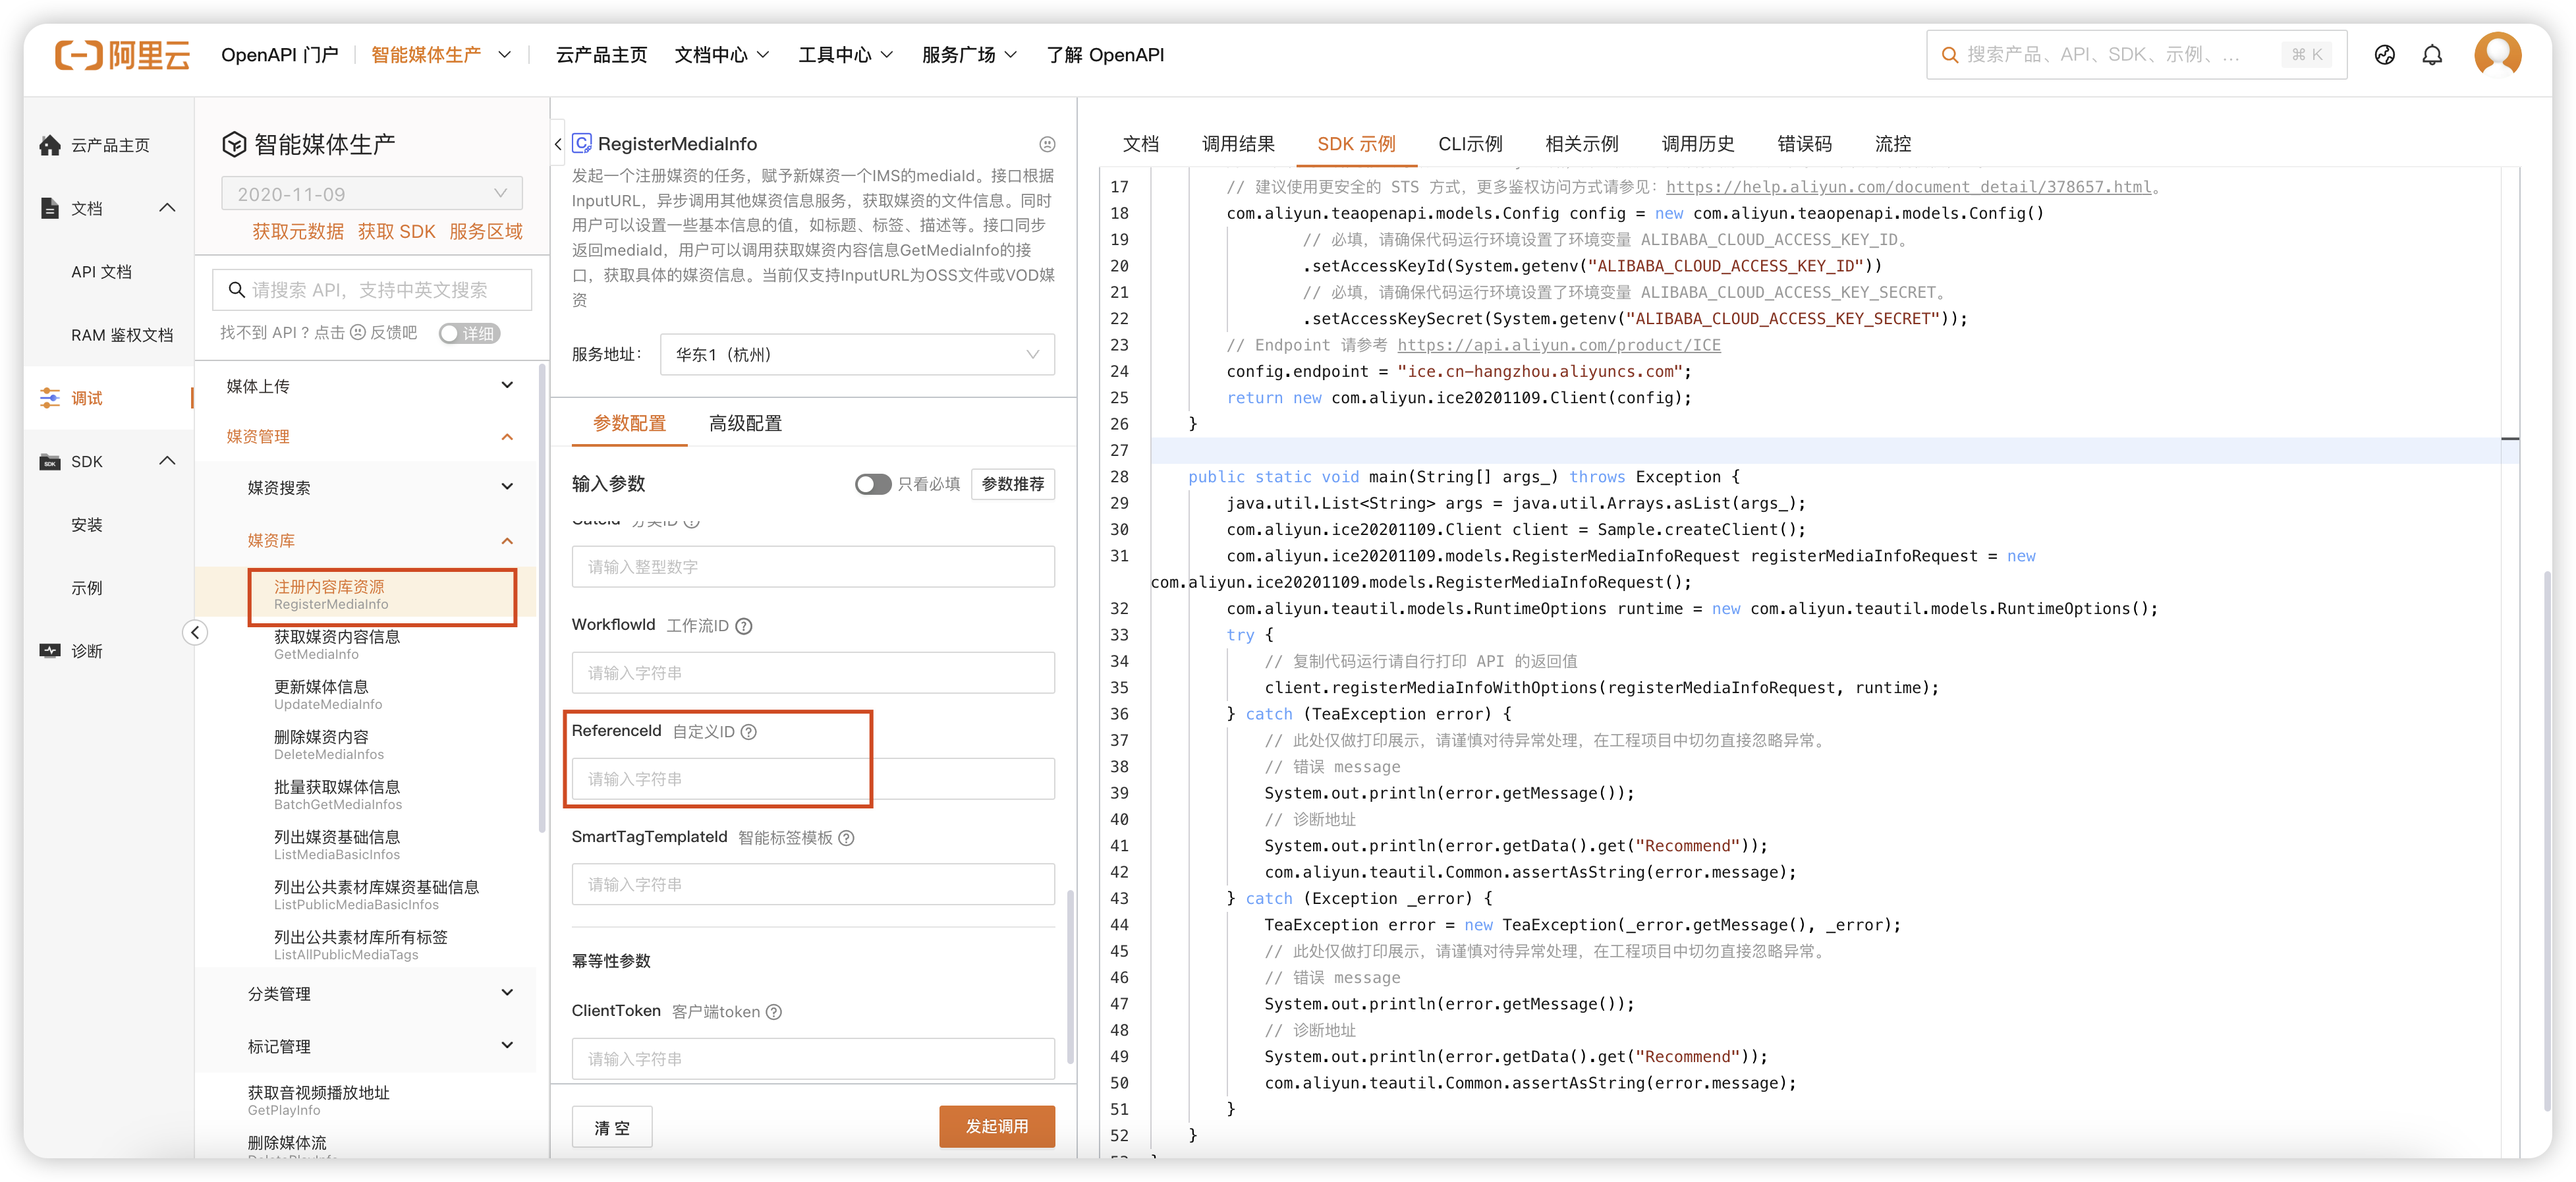2576x1182 pixels.
Task: Switch to the 调用结果 tab
Action: coord(1238,144)
